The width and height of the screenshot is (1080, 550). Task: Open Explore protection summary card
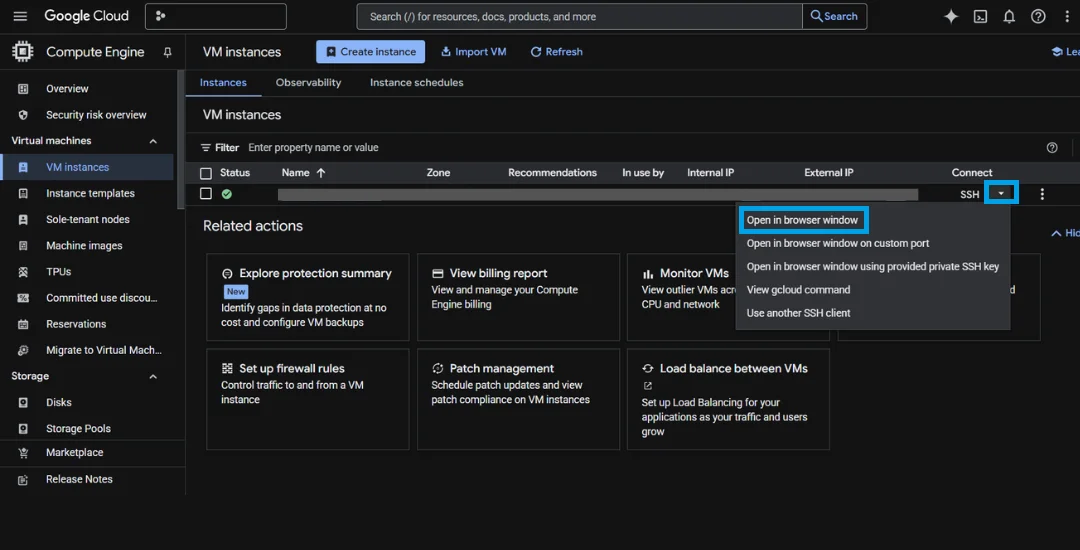click(308, 297)
